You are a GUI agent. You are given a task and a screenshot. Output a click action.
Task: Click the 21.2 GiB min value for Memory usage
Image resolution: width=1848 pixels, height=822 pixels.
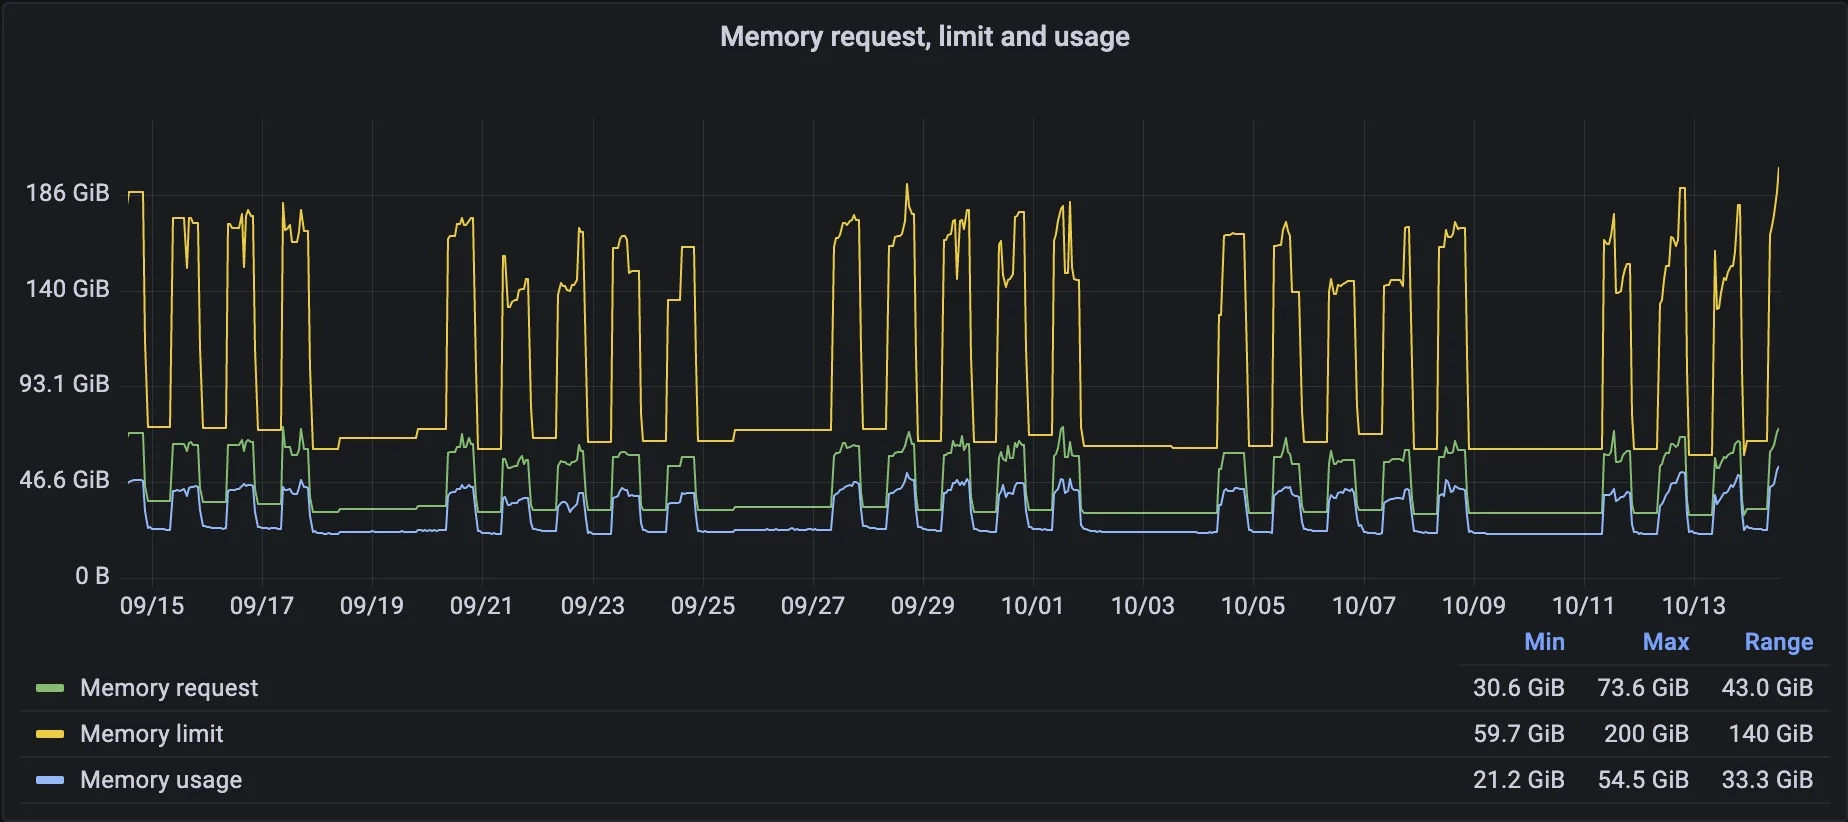(x=1518, y=780)
